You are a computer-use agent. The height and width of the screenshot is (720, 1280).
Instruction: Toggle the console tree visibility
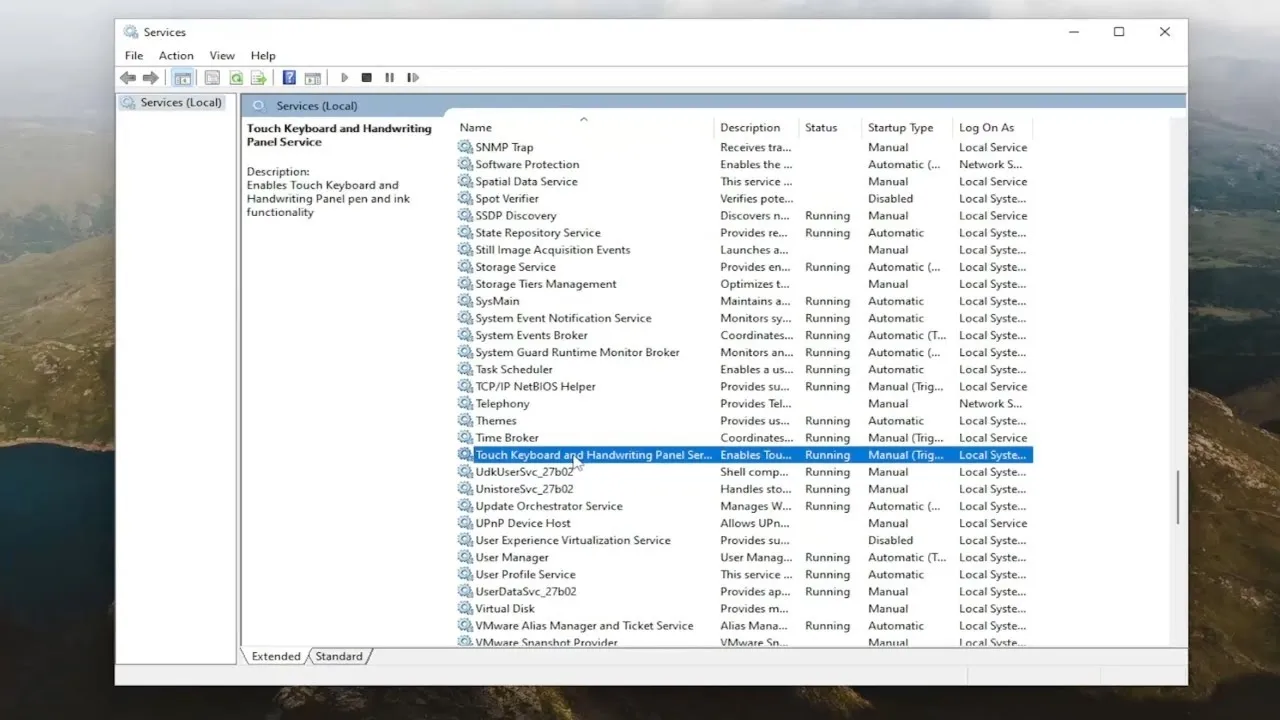click(182, 77)
